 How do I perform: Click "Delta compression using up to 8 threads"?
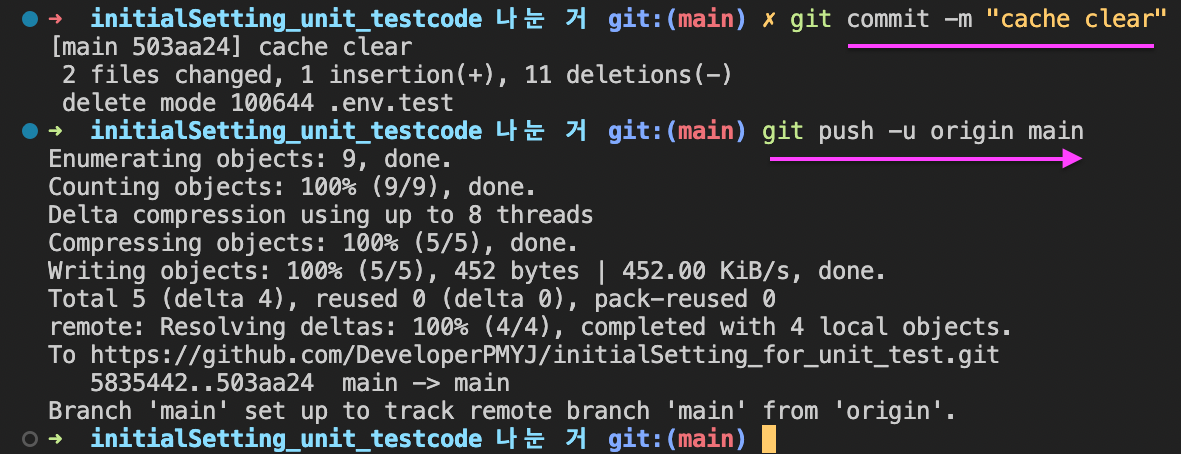pos(321,215)
